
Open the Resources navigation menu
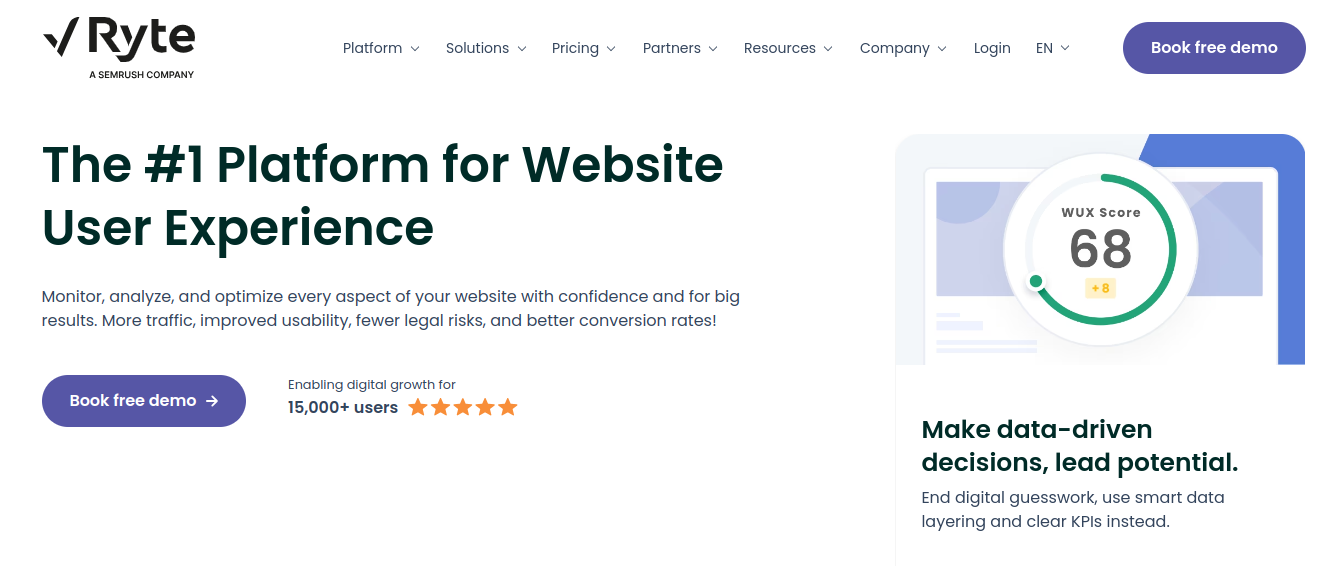point(789,48)
